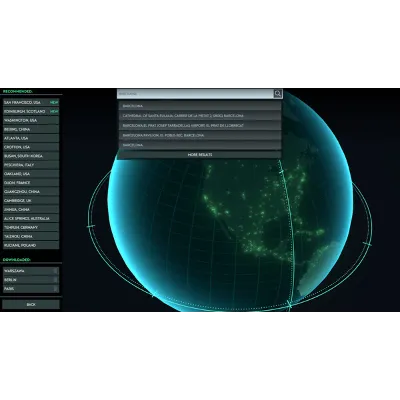The image size is (400, 400).
Task: Click the NEW badge on San Francisco
Action: pyautogui.click(x=54, y=102)
